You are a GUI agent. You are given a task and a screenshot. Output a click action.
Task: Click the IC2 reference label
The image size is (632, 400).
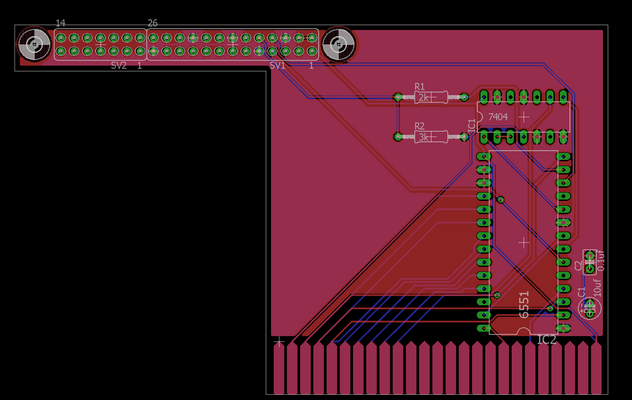[x=547, y=340]
